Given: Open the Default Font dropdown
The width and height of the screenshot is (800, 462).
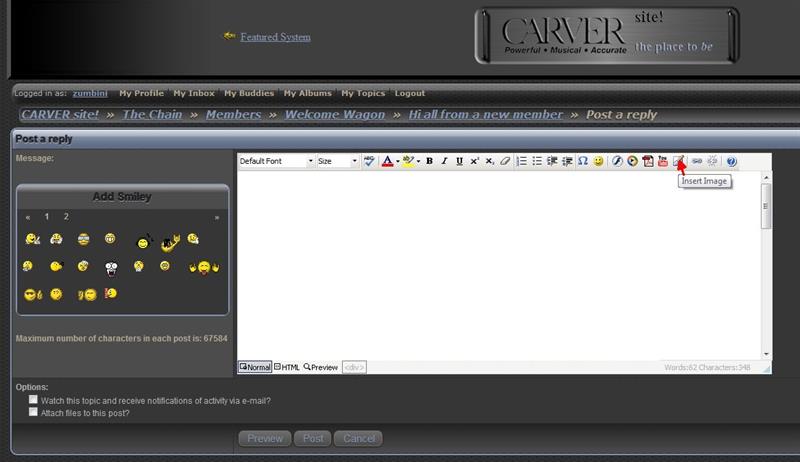Looking at the screenshot, I should (276, 161).
